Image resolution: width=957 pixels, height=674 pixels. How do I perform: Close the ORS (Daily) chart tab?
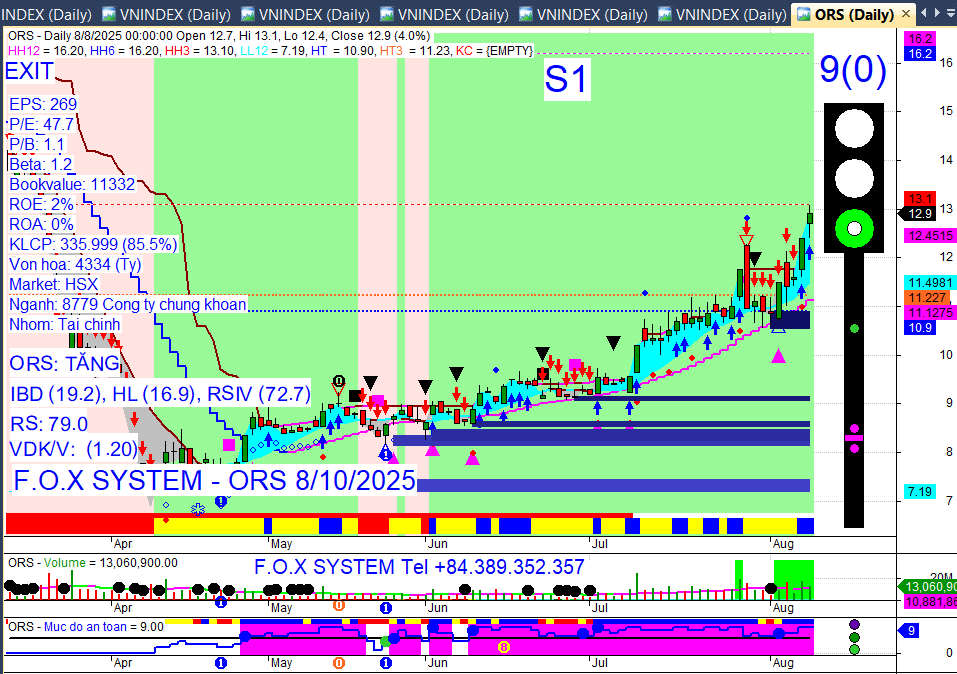click(906, 13)
